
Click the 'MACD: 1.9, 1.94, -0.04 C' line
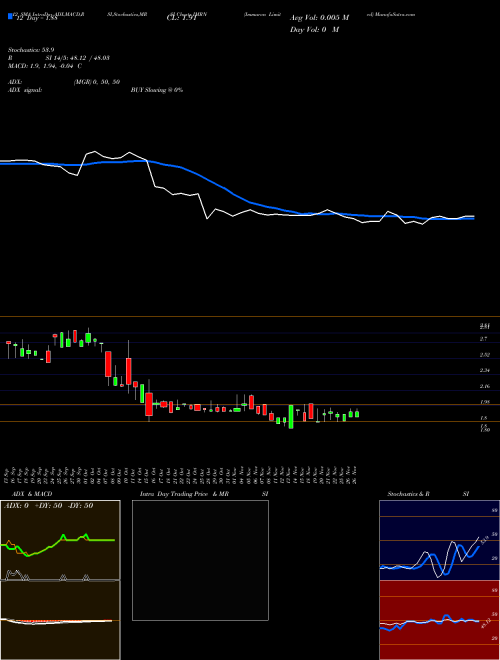click(x=45, y=66)
